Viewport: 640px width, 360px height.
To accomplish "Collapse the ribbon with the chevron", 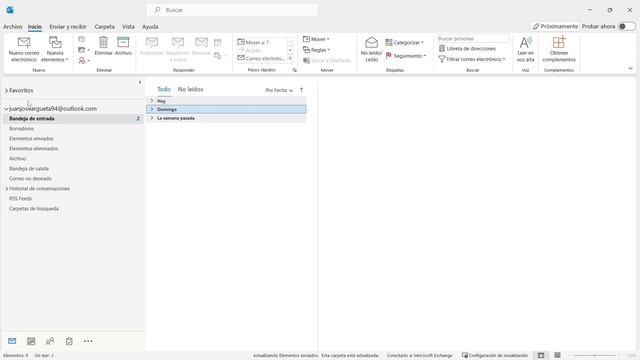I will coord(631,68).
